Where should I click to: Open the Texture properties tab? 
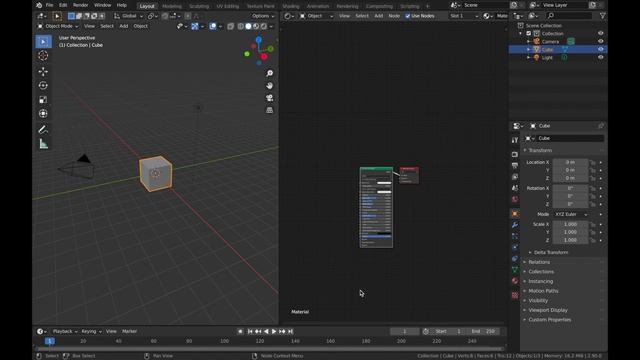515,295
